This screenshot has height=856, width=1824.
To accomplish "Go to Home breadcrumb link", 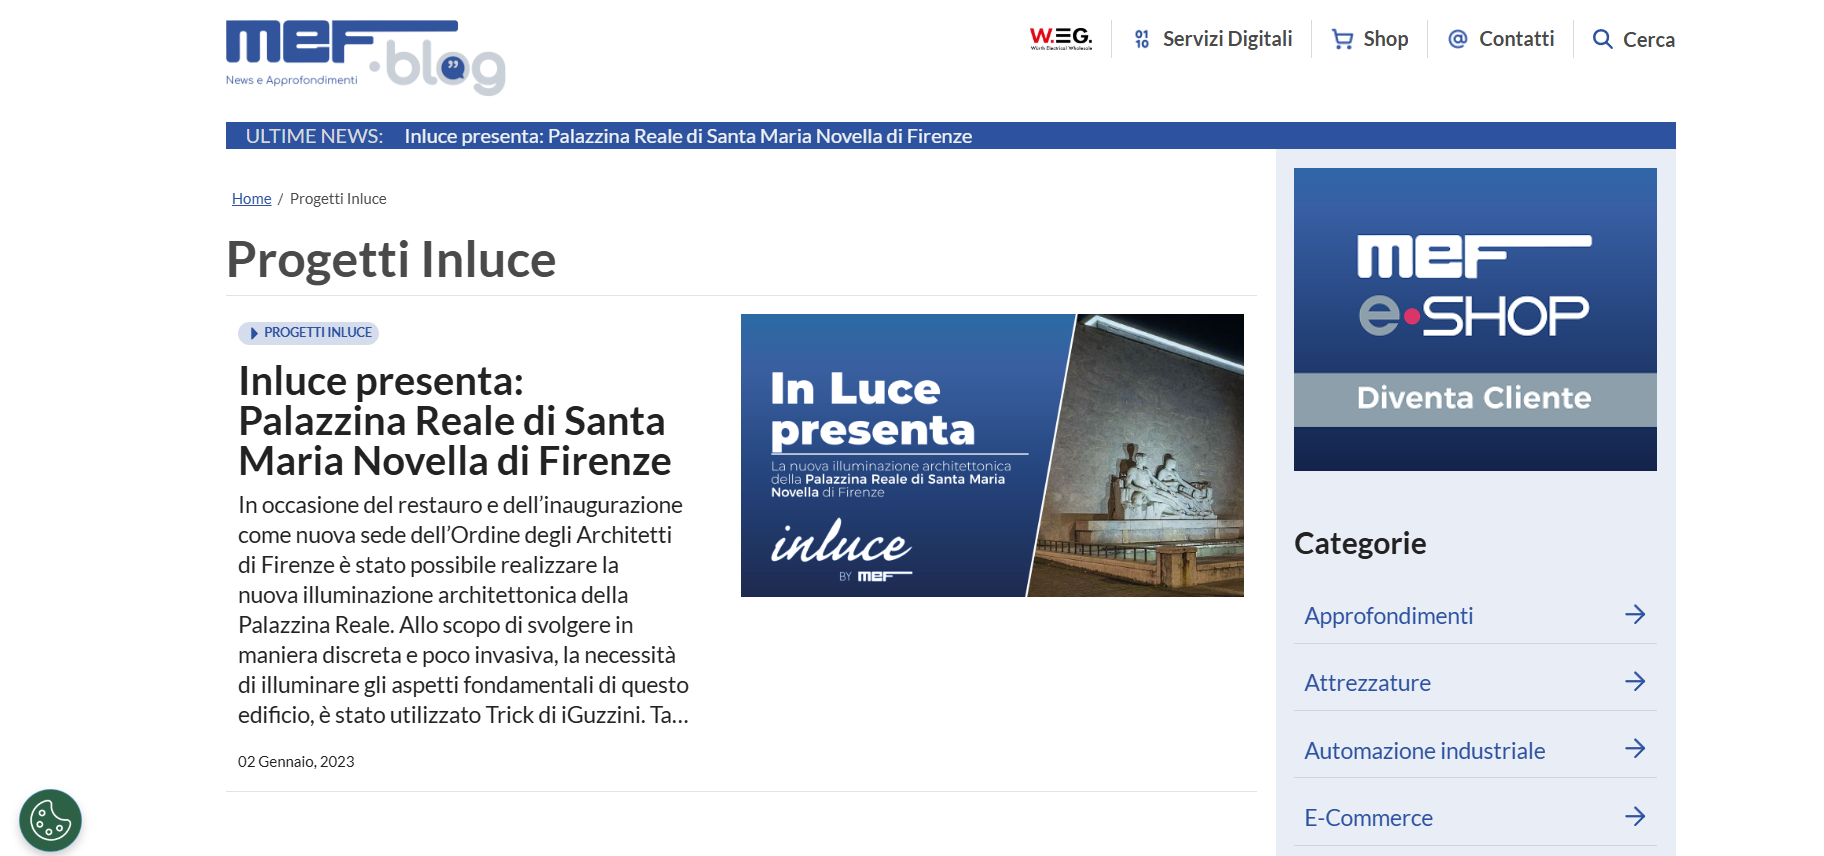I will (252, 199).
